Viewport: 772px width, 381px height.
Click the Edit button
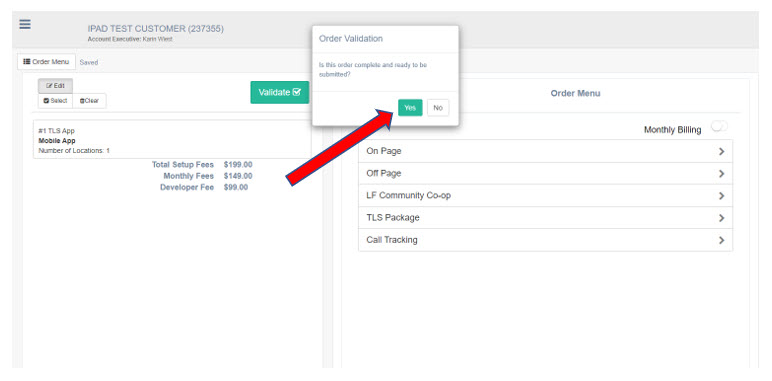[x=55, y=86]
